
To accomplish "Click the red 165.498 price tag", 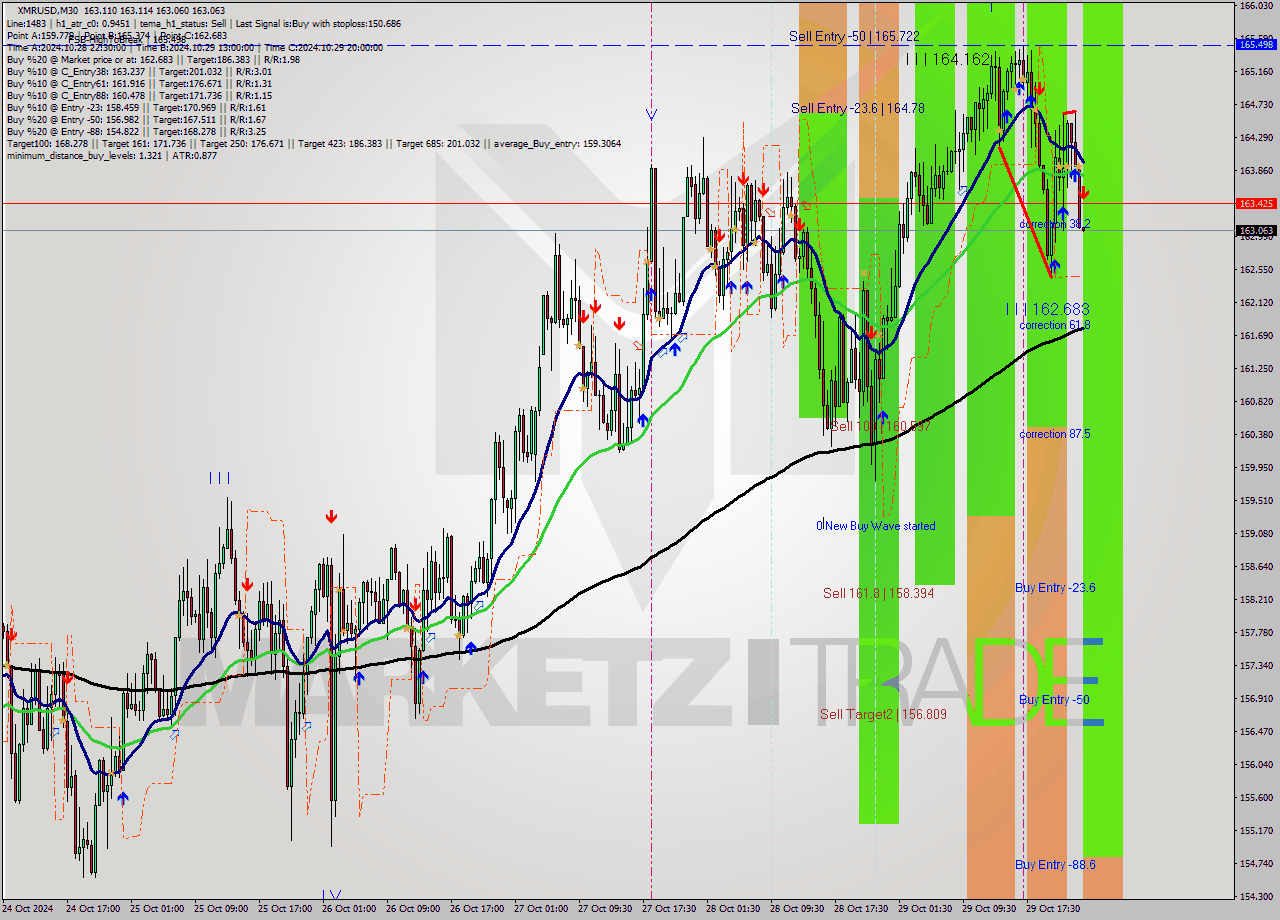I will point(1256,44).
